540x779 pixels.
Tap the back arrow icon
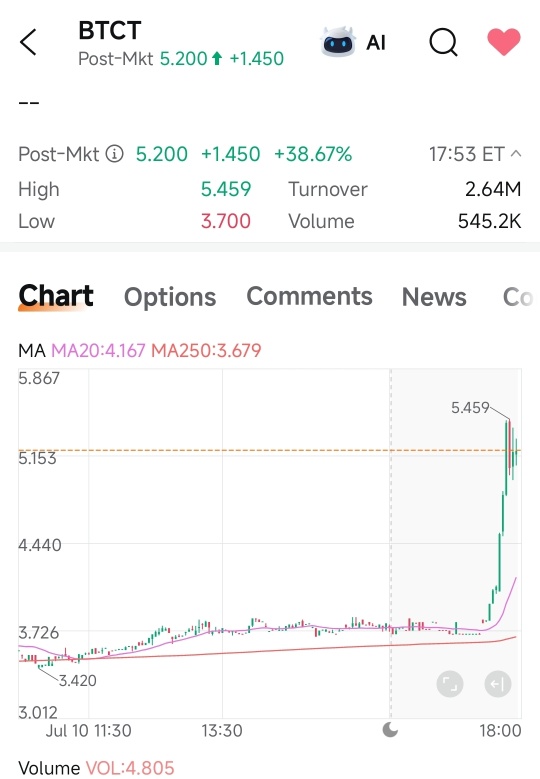click(x=28, y=42)
